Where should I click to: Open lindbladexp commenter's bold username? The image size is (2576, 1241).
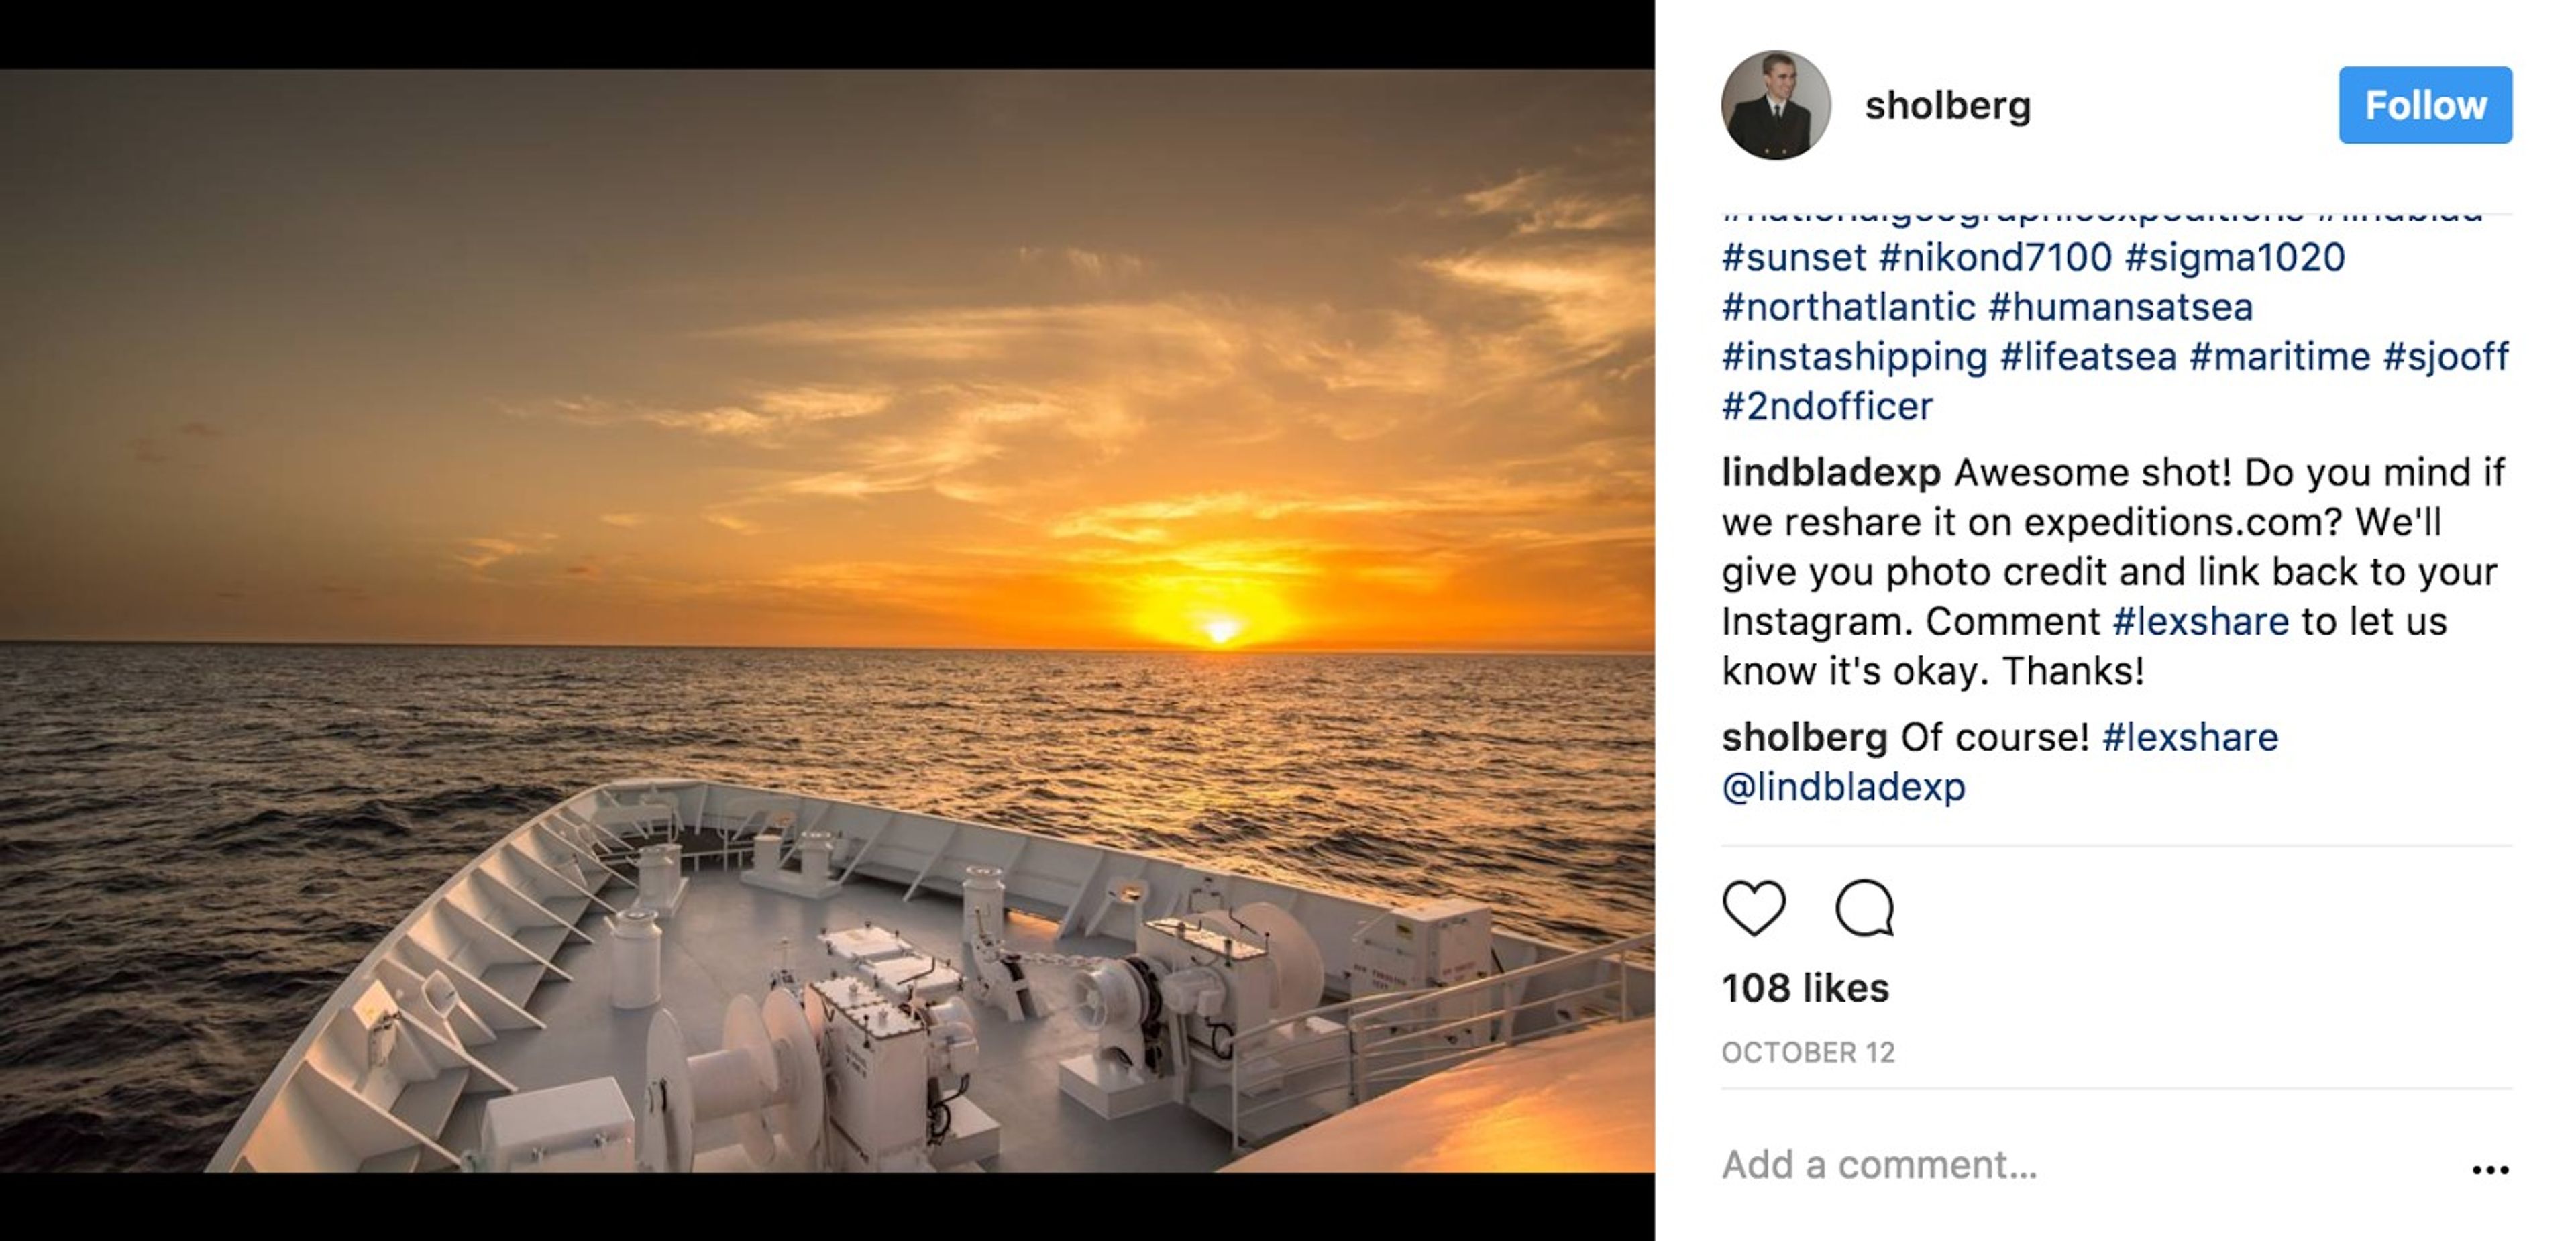pos(1830,472)
